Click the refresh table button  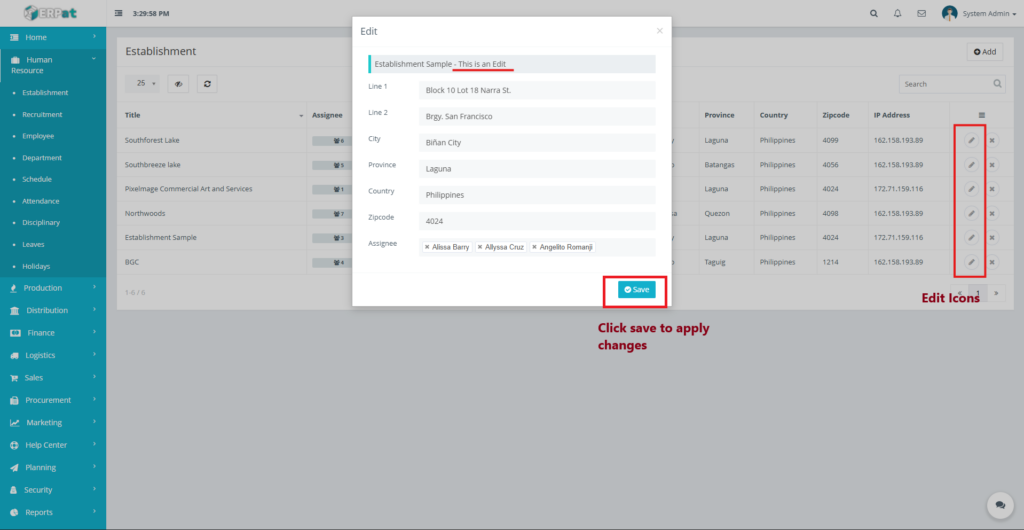click(x=207, y=84)
